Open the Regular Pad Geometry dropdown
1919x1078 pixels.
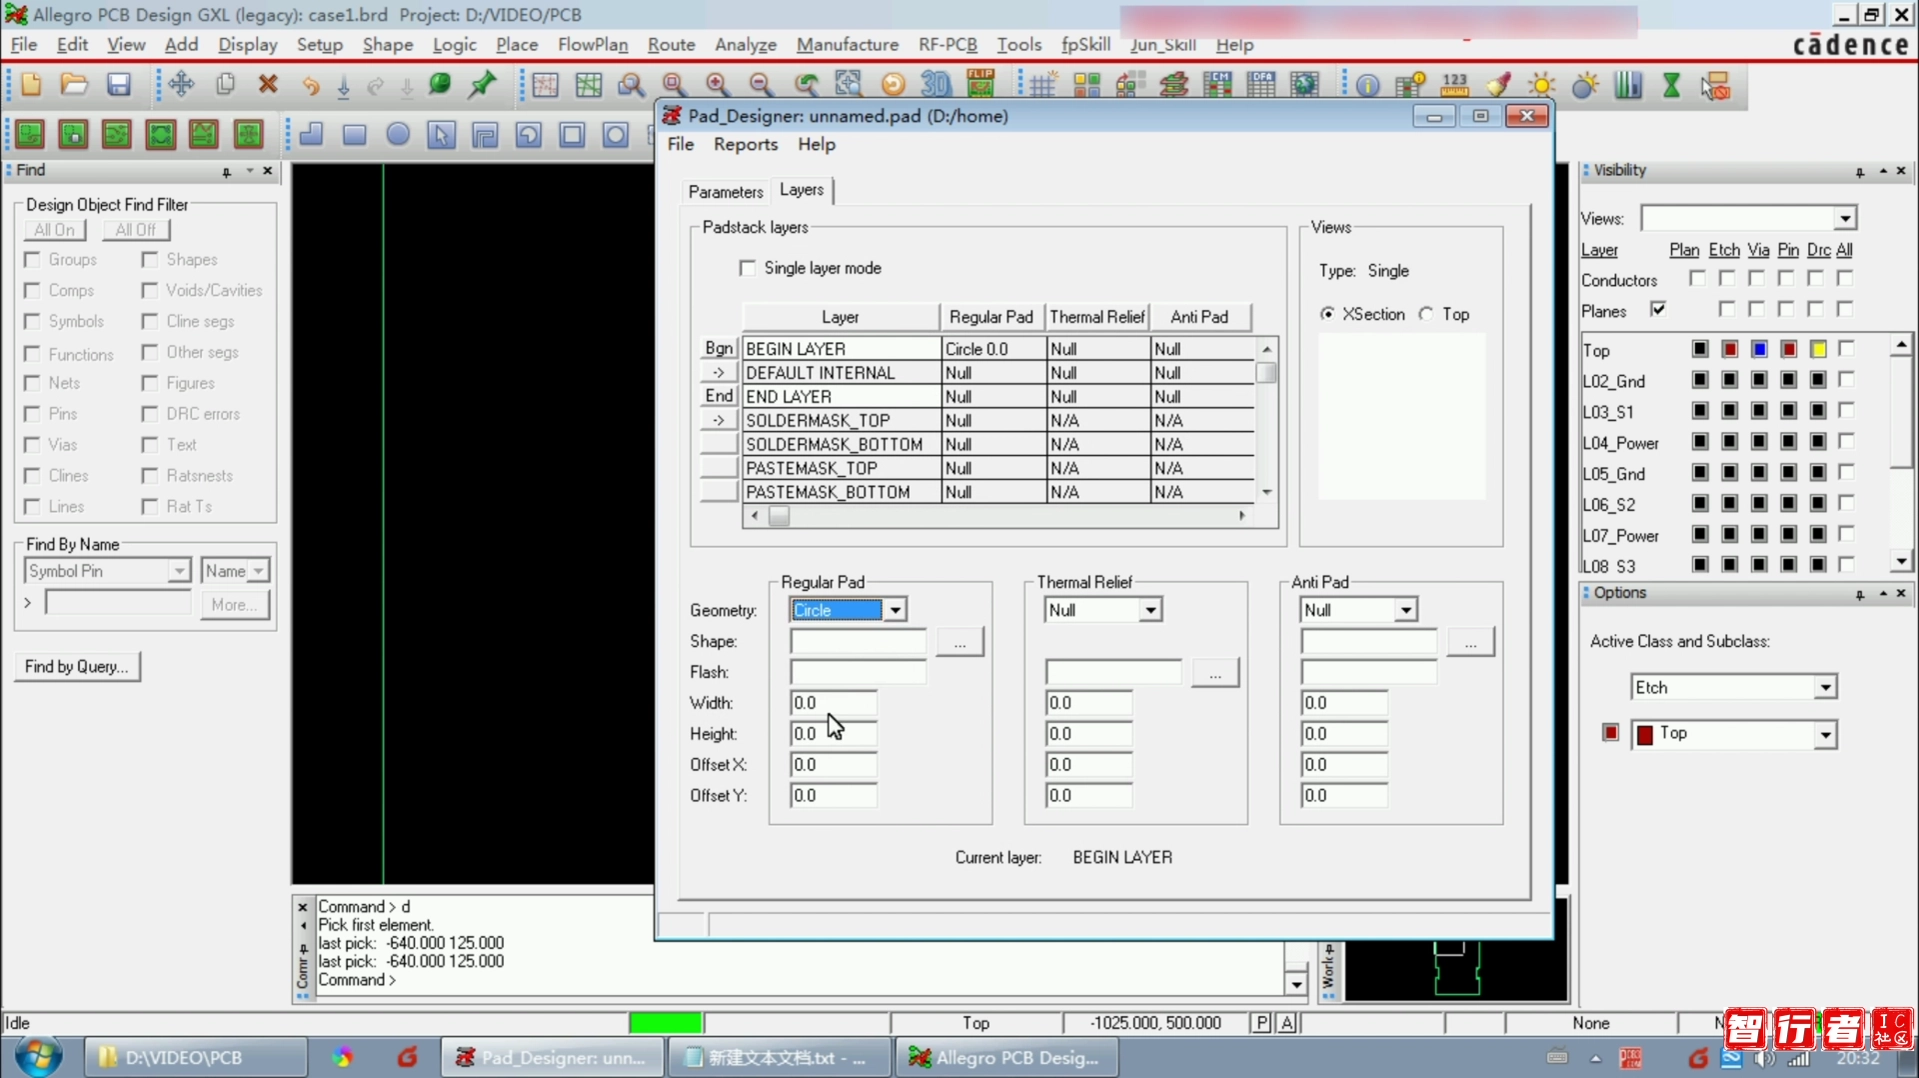click(x=895, y=610)
